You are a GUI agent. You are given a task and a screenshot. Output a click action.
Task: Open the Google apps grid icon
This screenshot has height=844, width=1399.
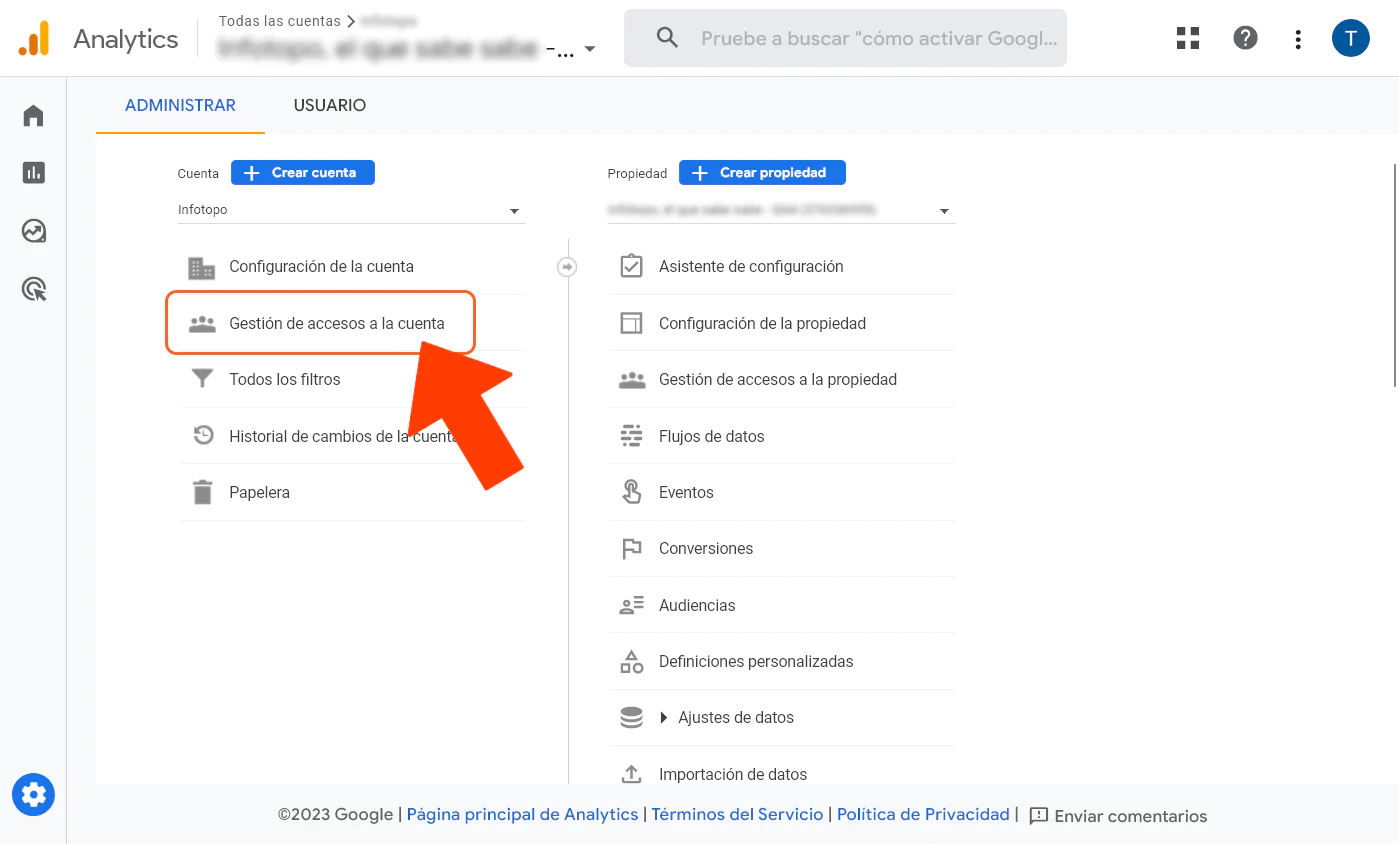1187,37
